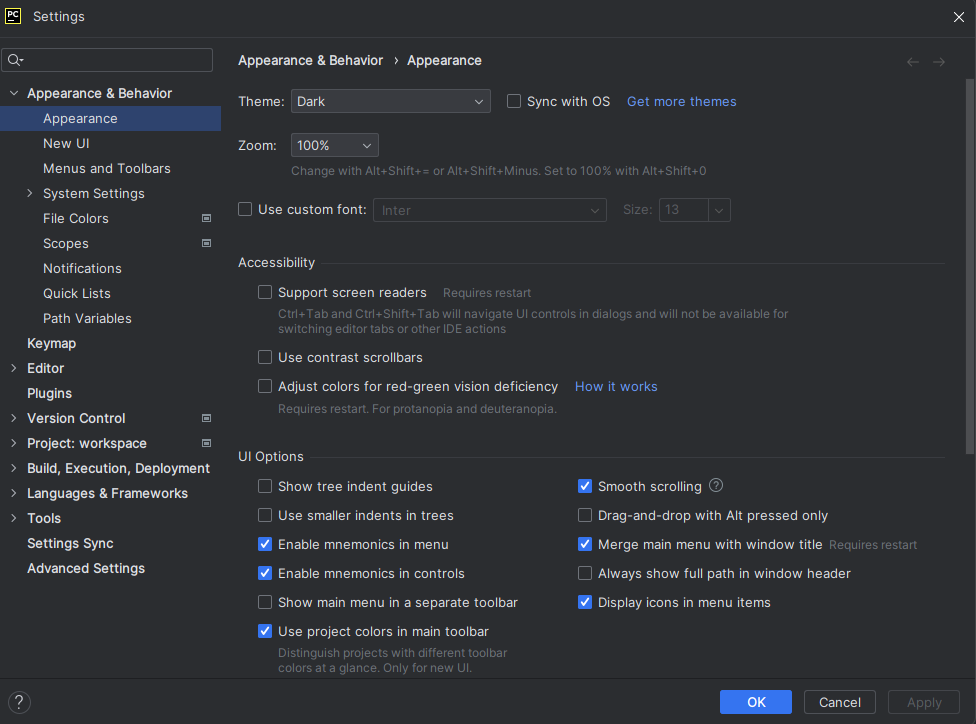
Task: Click the forward navigation arrow icon
Action: [x=939, y=62]
